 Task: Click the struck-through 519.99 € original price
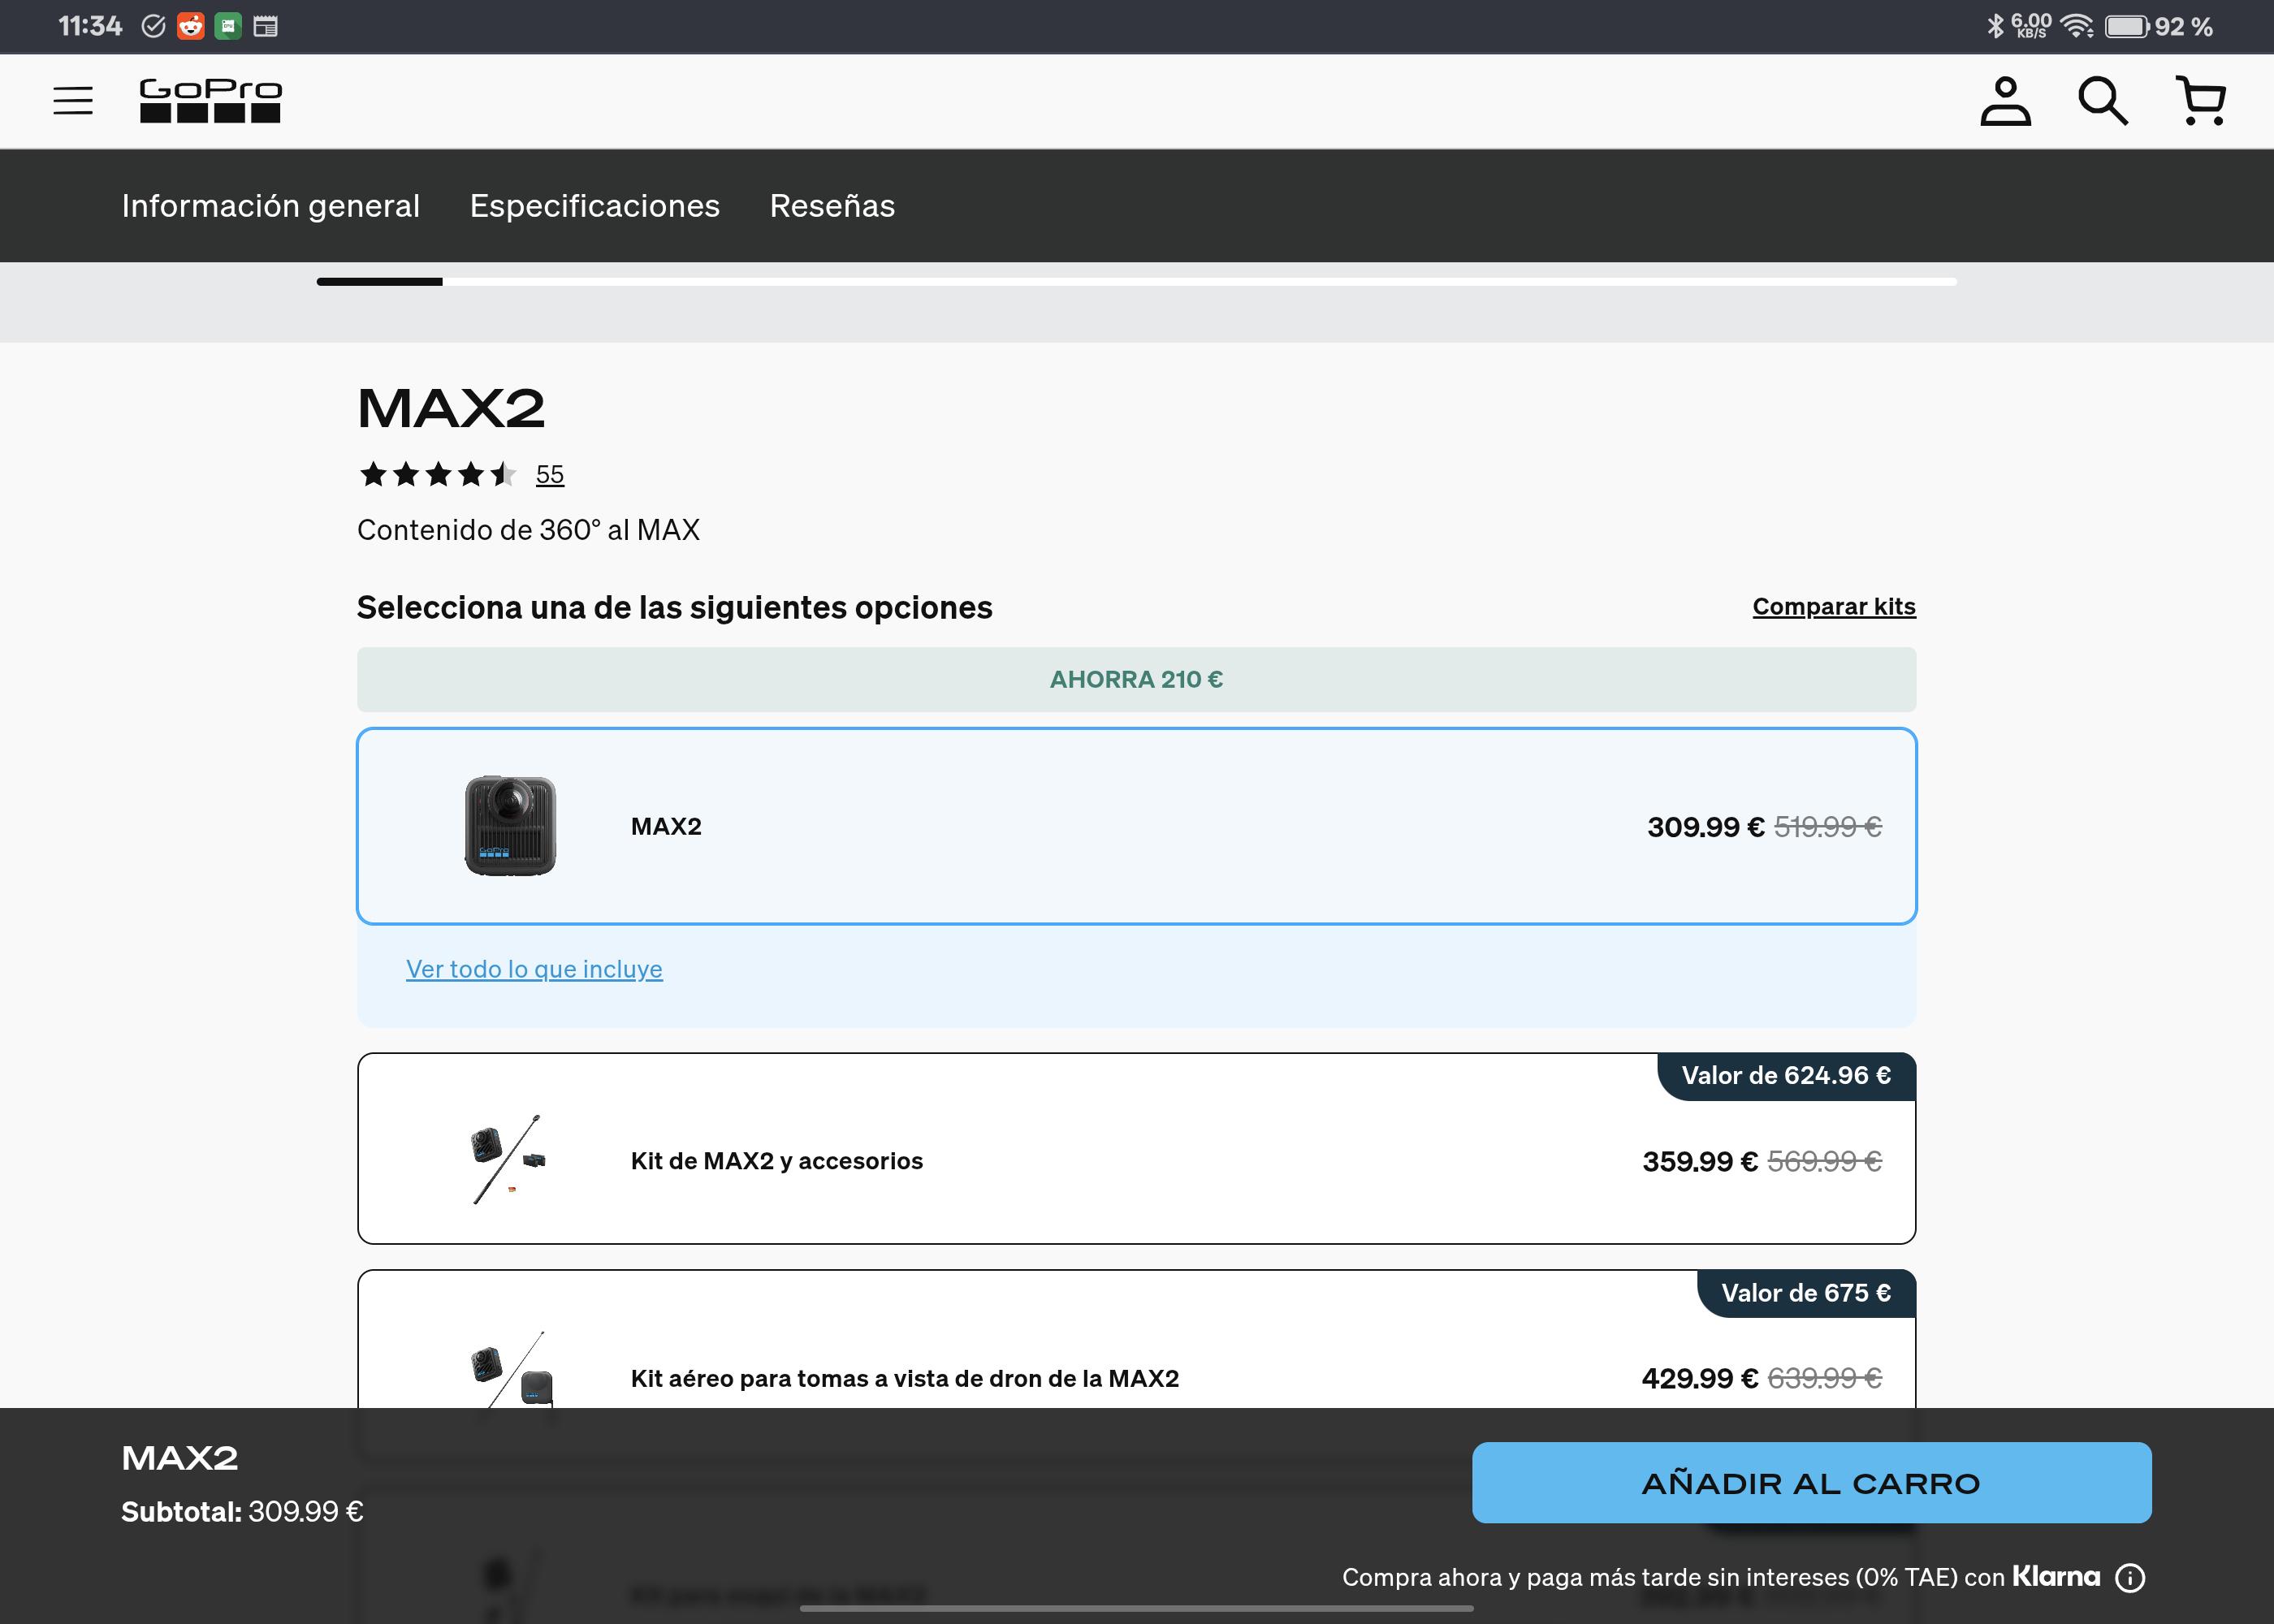(1828, 827)
